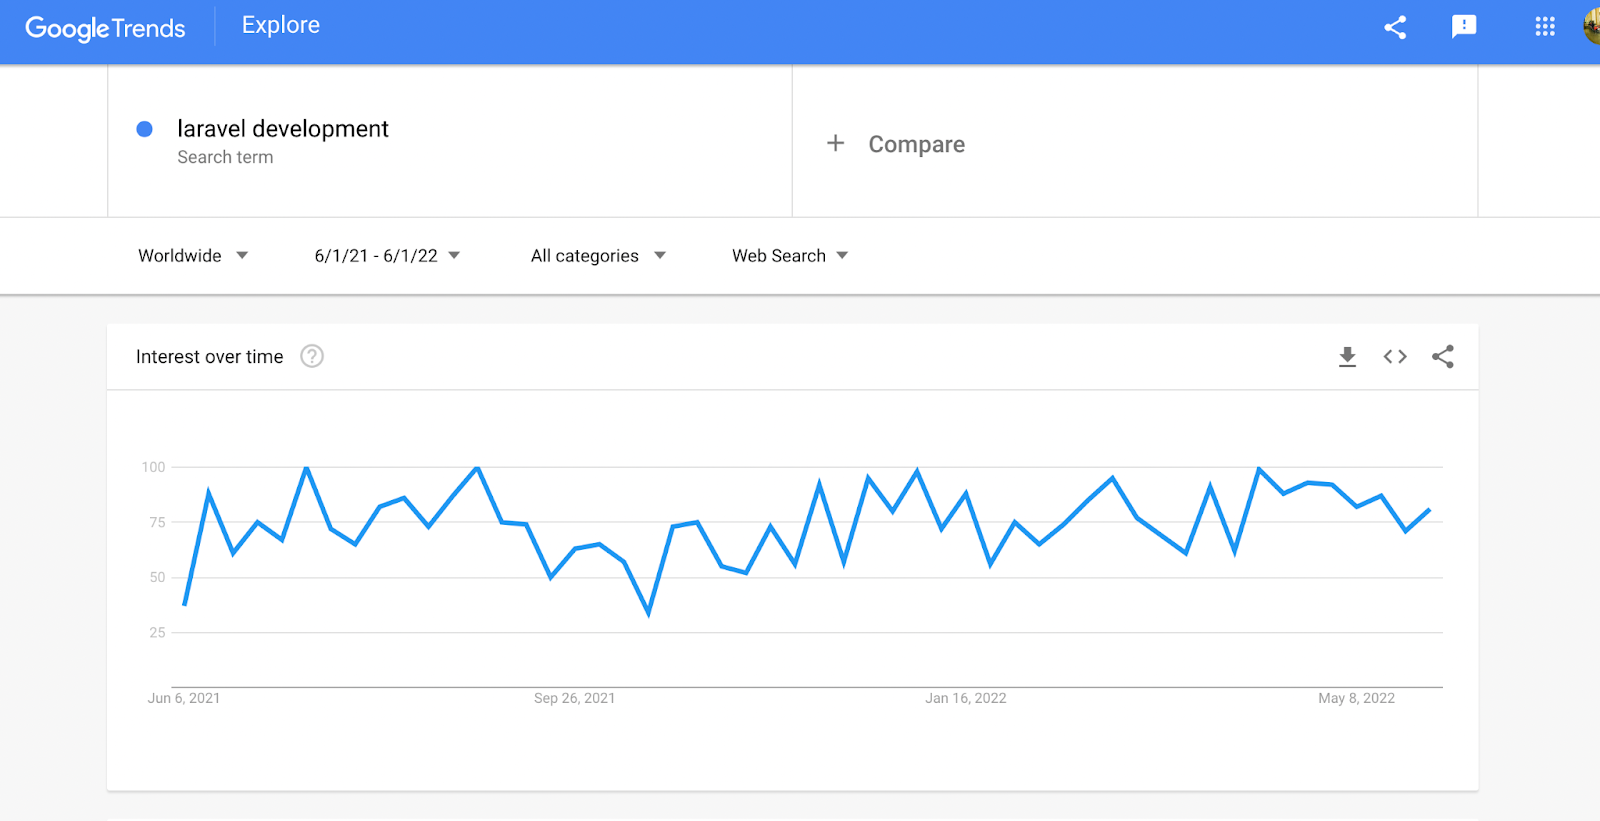Click the help icon next to Interest over time
The height and width of the screenshot is (821, 1600).
(311, 356)
